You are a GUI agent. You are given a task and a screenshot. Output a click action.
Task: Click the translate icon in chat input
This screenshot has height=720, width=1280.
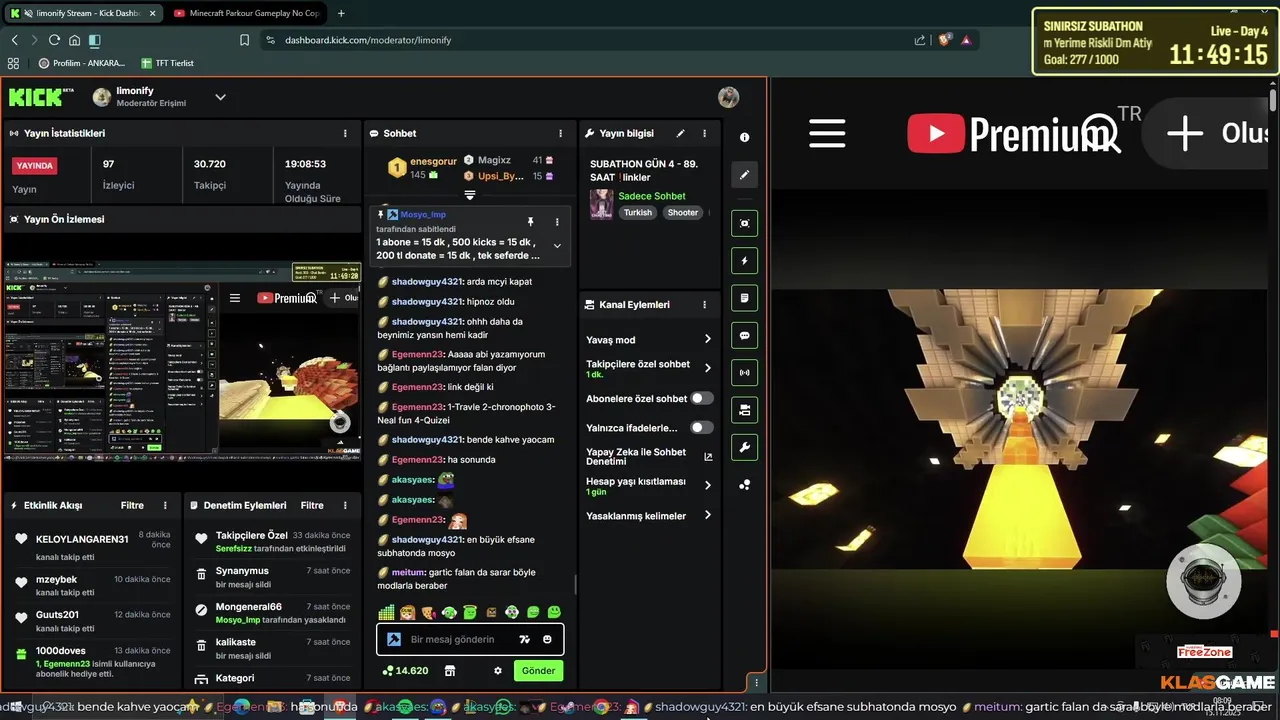pos(524,640)
